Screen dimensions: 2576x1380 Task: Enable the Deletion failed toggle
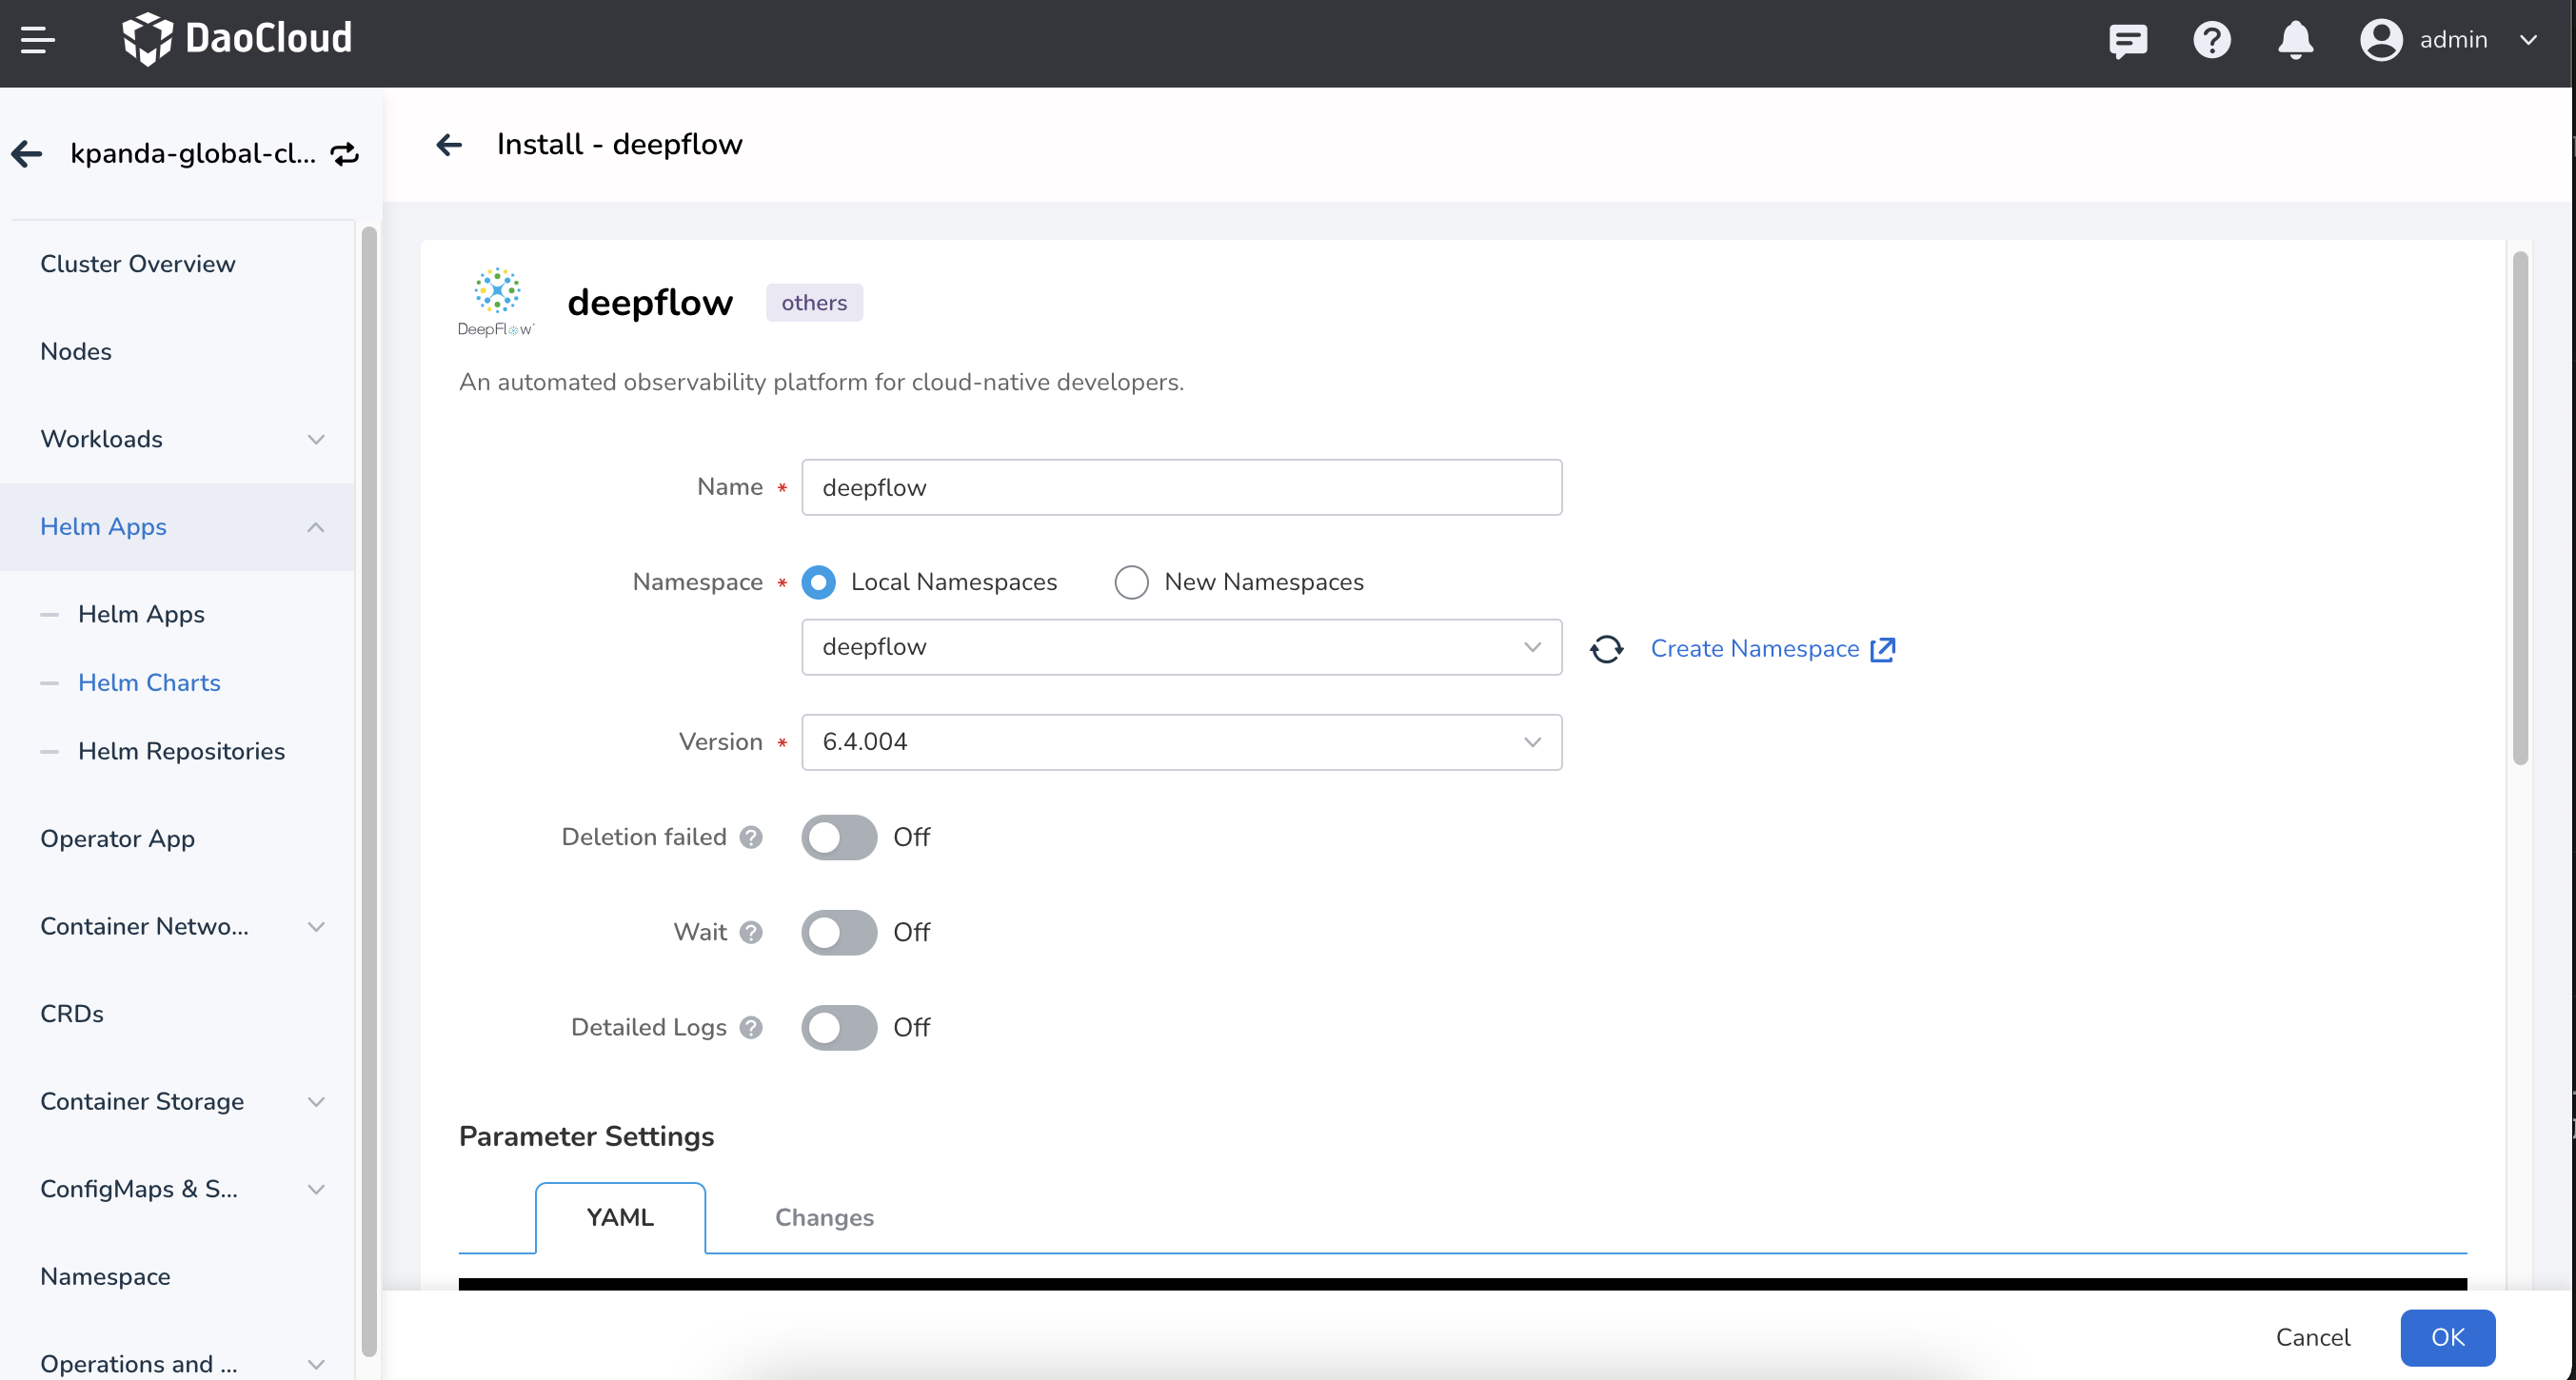838,837
